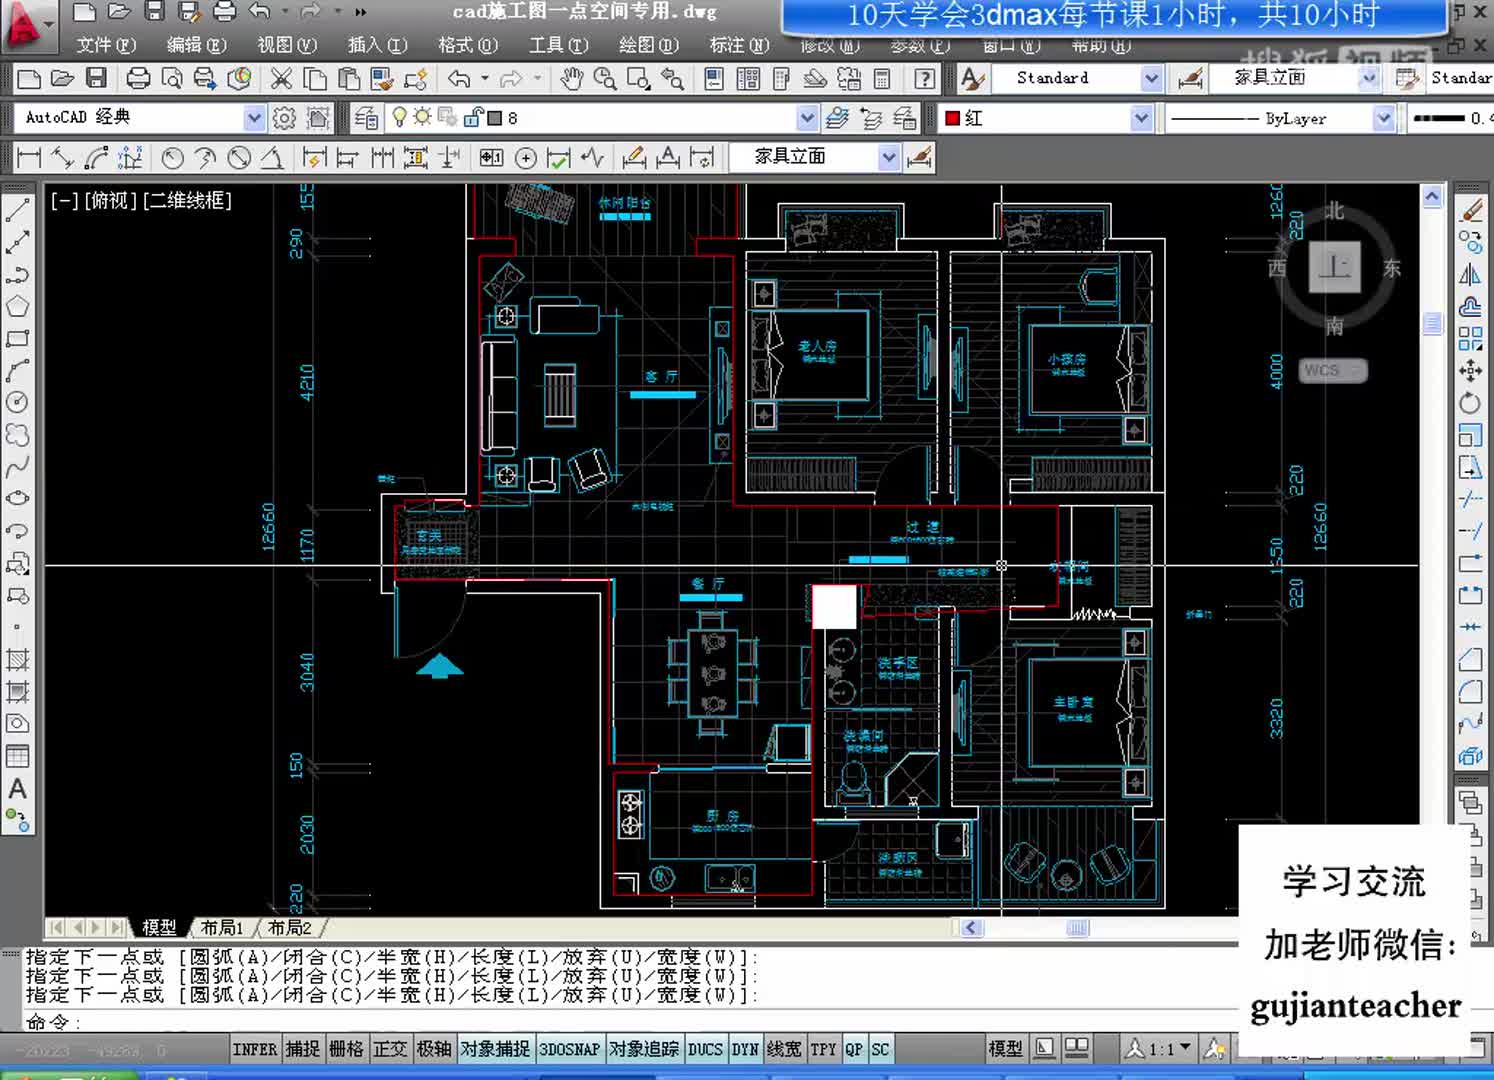The height and width of the screenshot is (1080, 1494).
Task: Open the 绘图 menu
Action: point(647,45)
